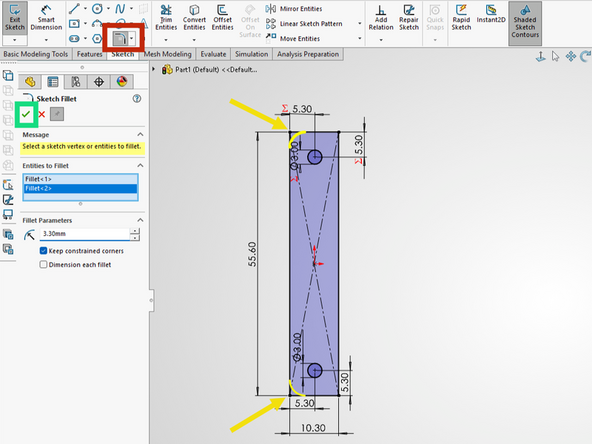
Task: Open PropertyManager tab icon
Action: click(x=52, y=82)
